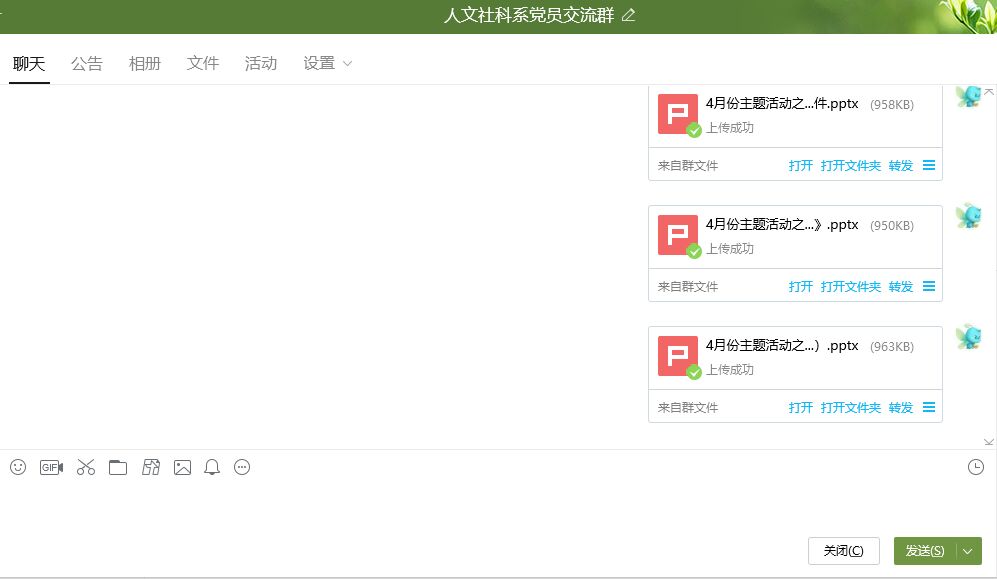Switch to the 聊天 tab
The height and width of the screenshot is (579, 997).
click(29, 64)
